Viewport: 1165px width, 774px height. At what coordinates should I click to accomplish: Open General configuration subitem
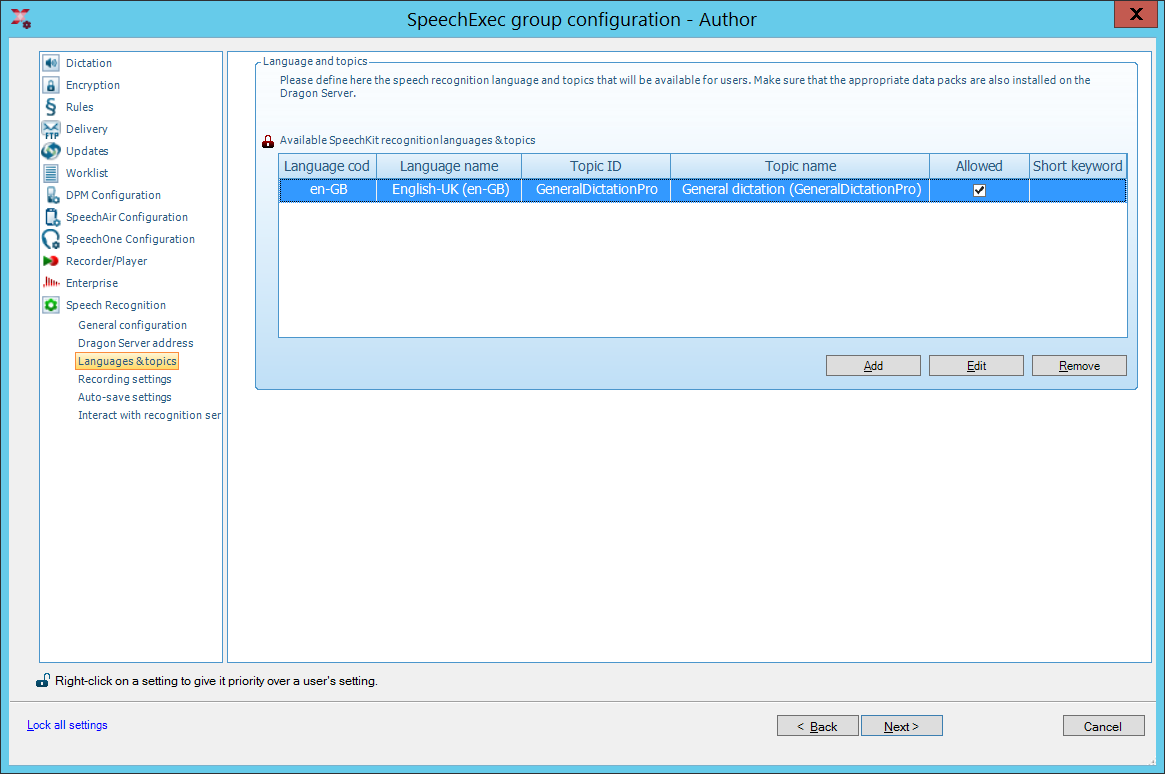[x=132, y=325]
